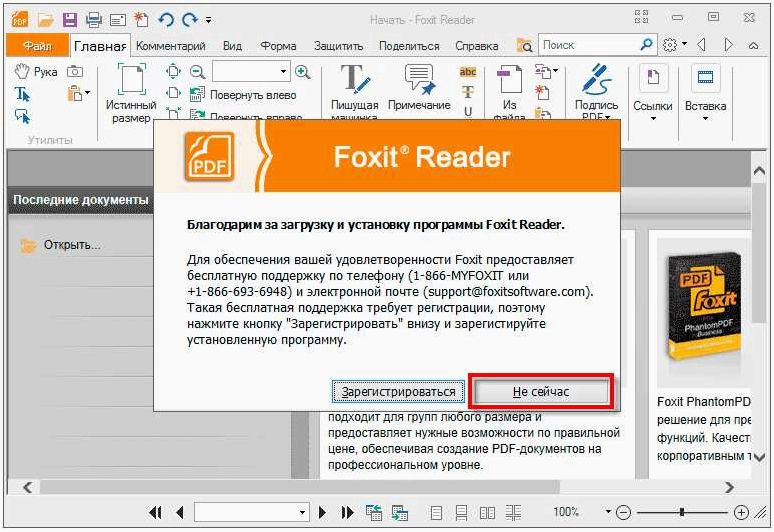Expand the Insert (Вставка) dropdown
The width and height of the screenshot is (774, 532).
click(705, 118)
